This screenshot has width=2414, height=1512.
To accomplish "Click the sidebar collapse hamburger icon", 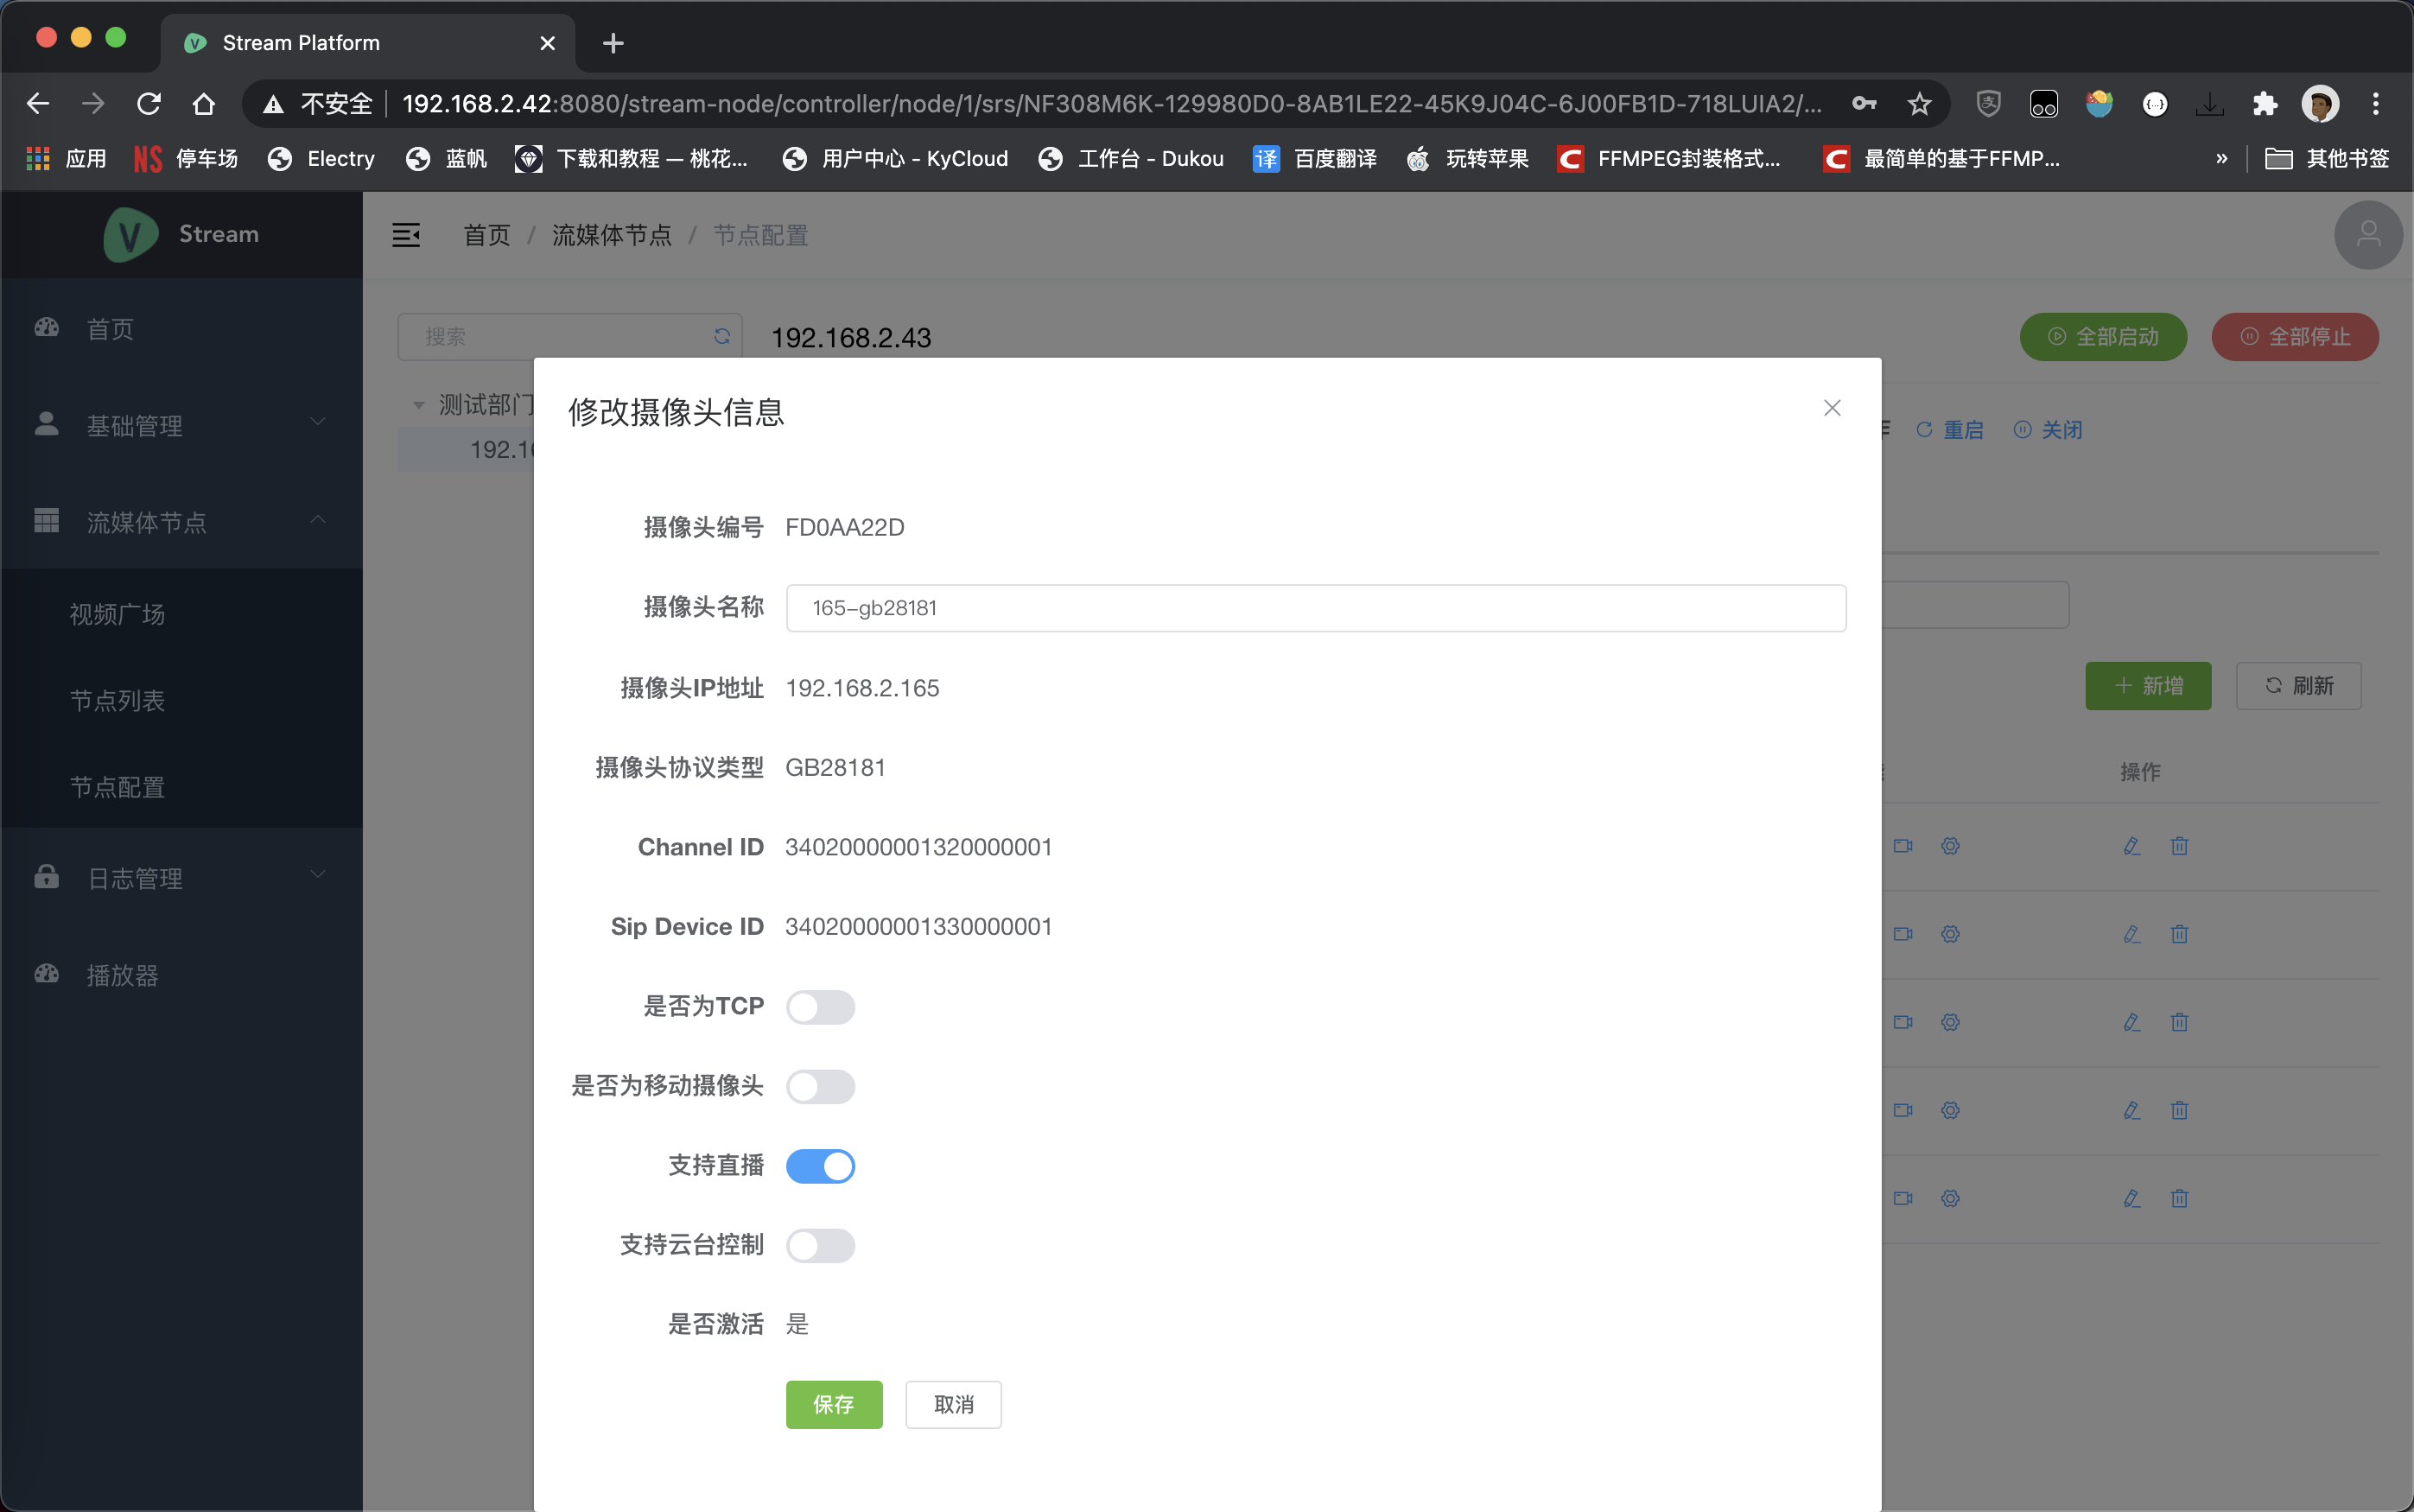I will click(x=405, y=235).
